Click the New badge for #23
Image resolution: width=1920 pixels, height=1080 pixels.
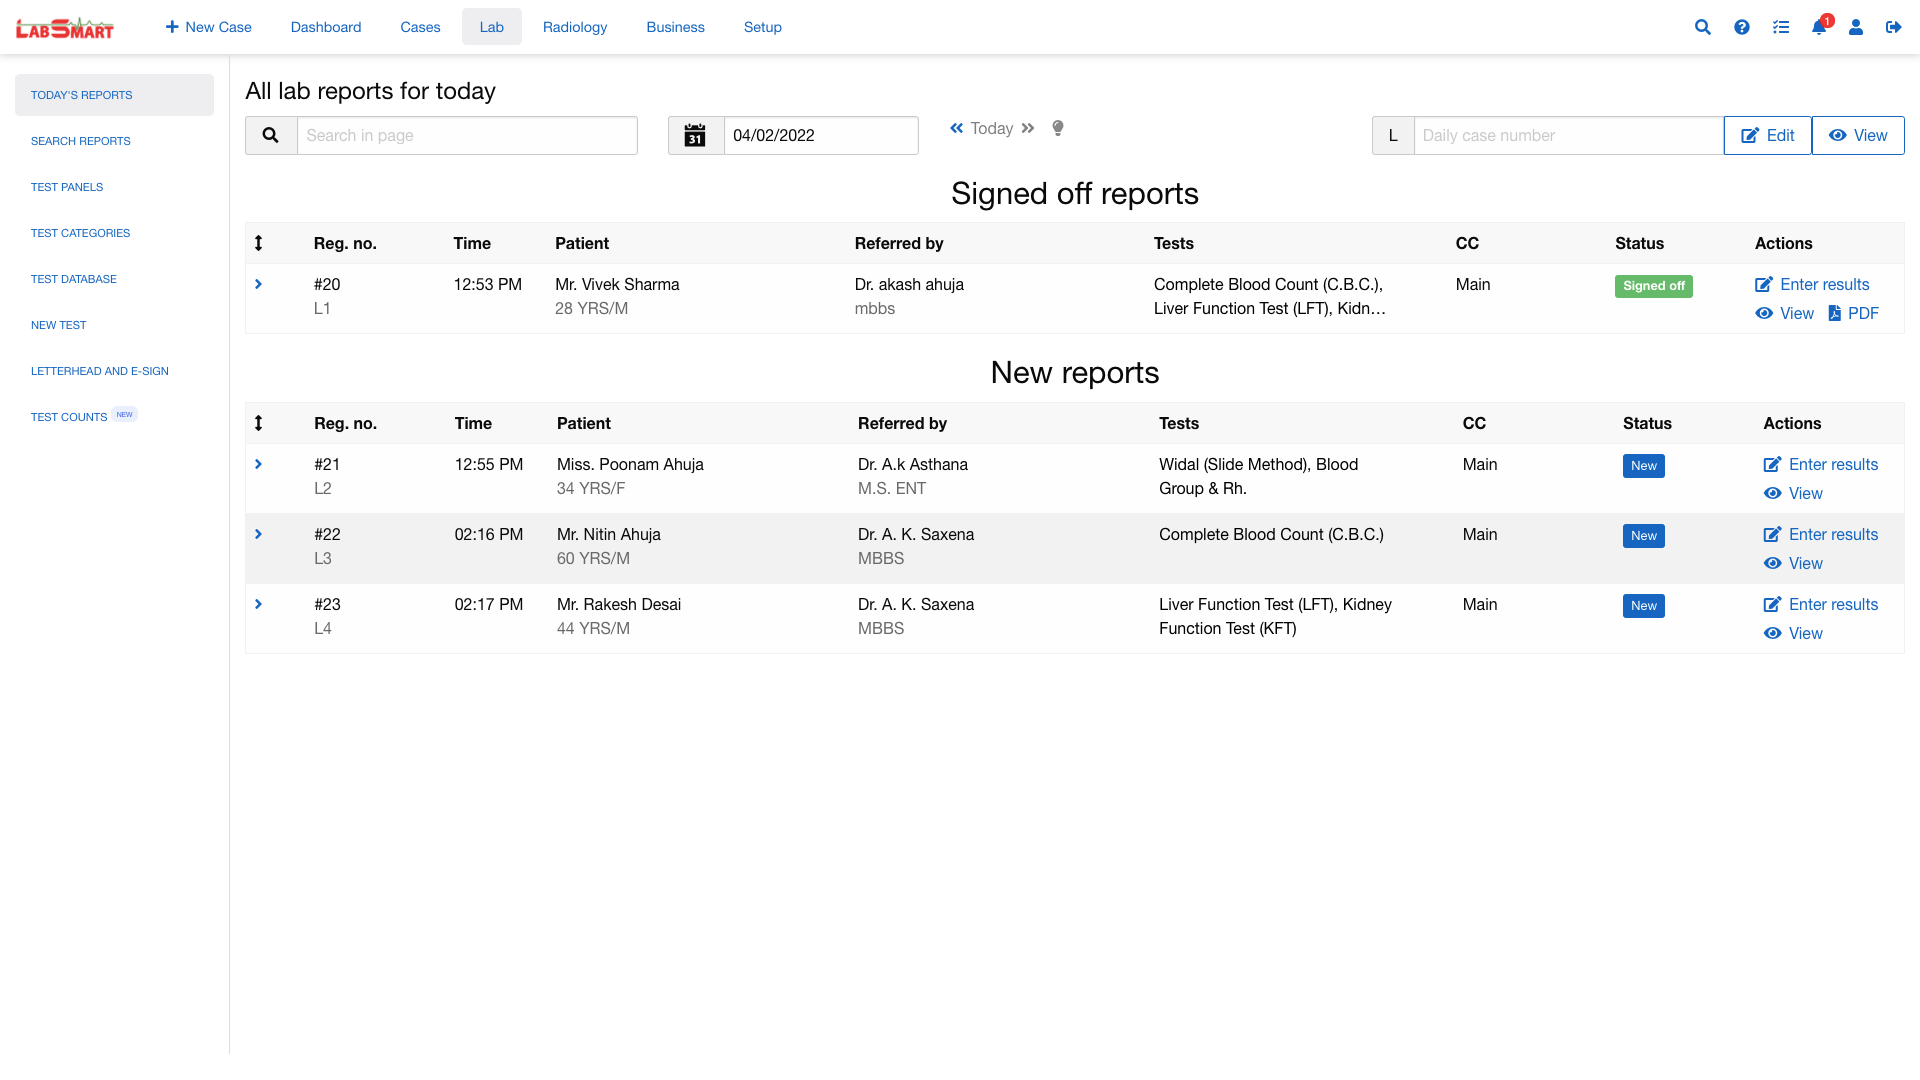(1644, 606)
